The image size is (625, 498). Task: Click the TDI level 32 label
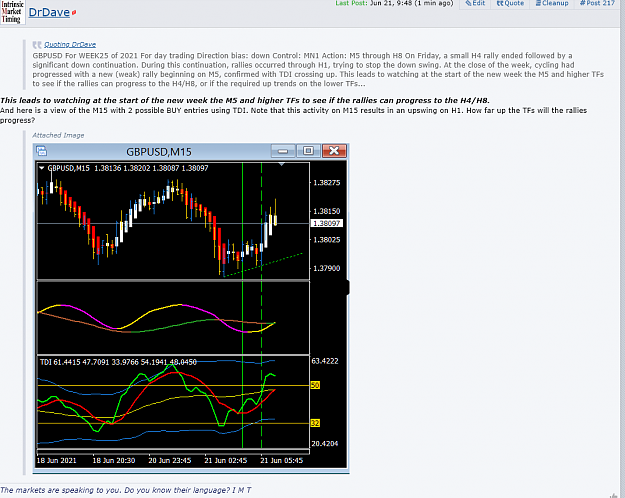tap(315, 423)
